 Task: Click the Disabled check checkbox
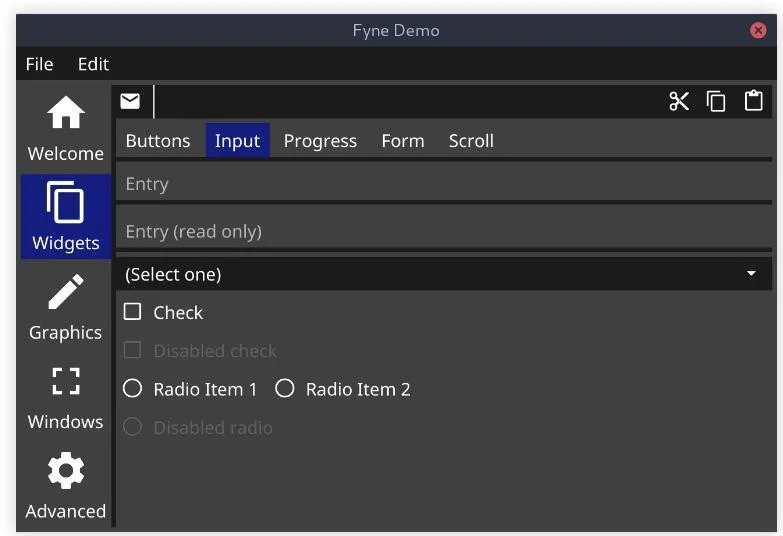point(132,350)
